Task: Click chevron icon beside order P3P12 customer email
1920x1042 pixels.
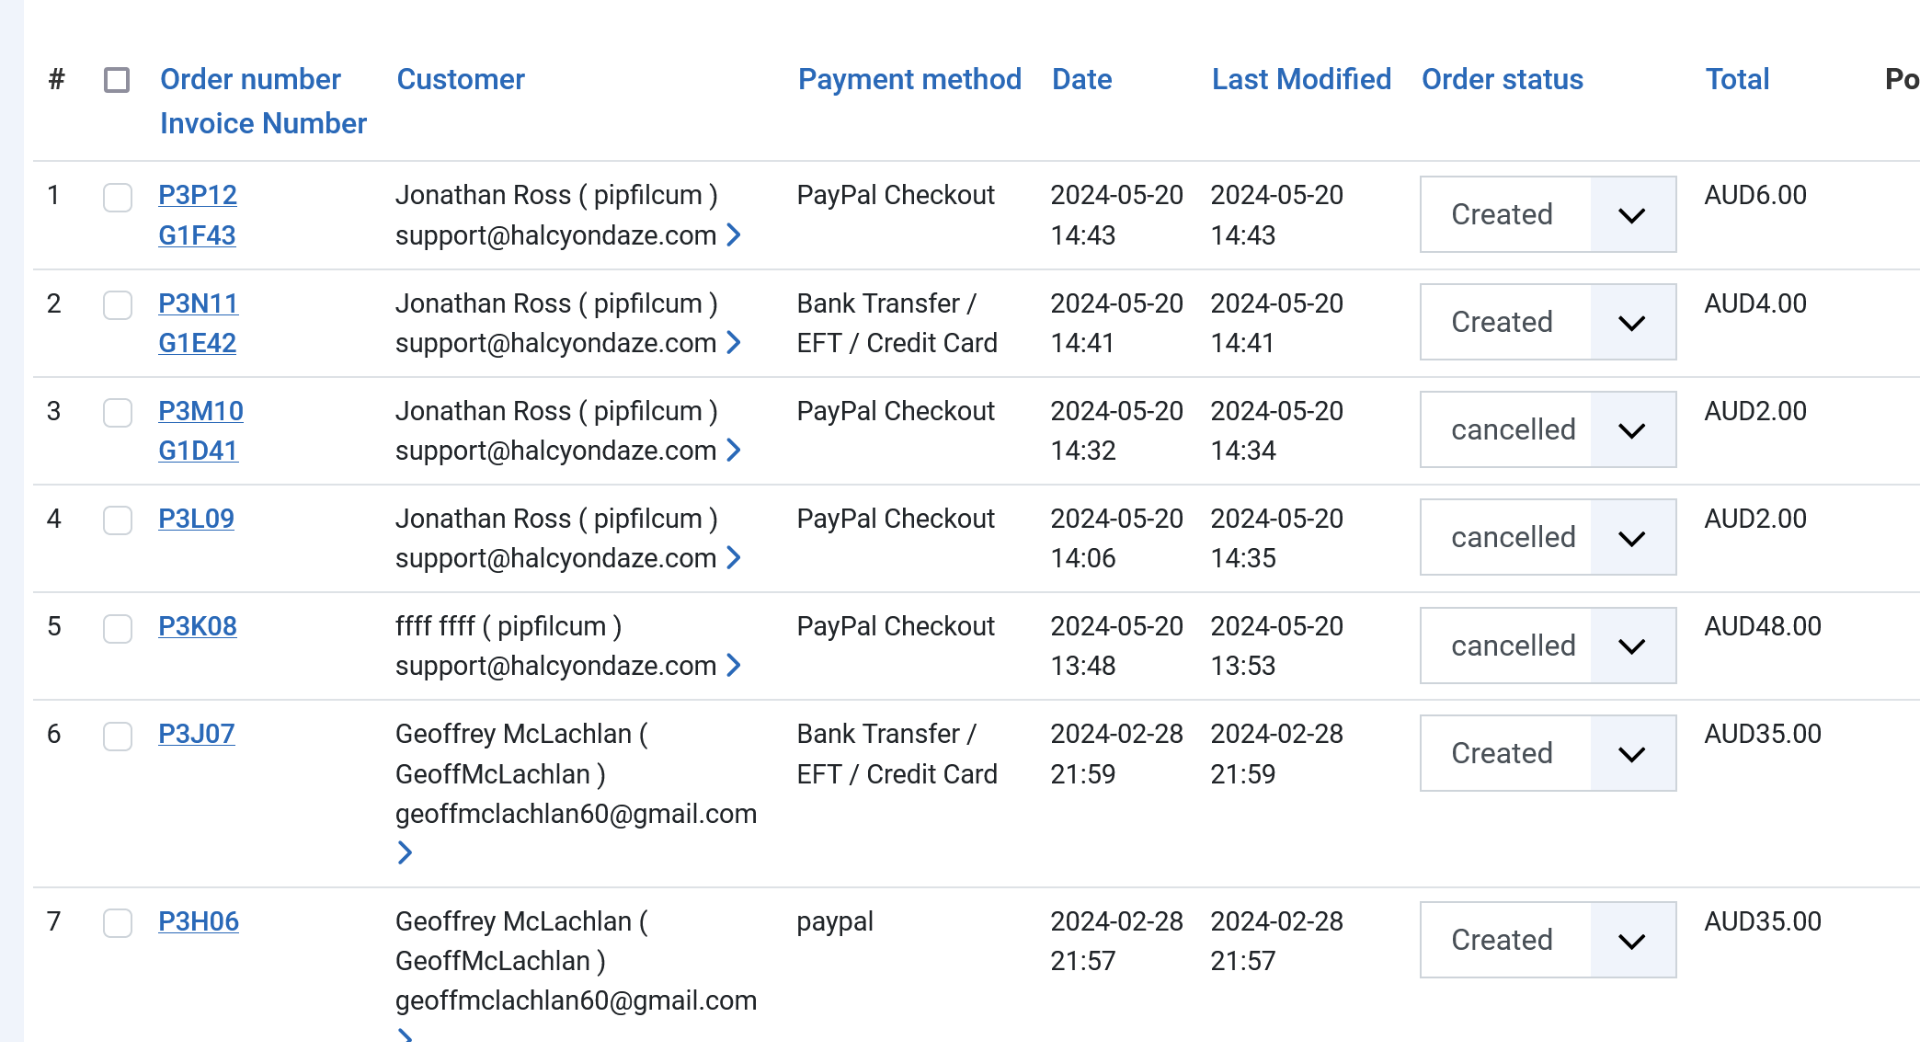Action: pos(734,235)
